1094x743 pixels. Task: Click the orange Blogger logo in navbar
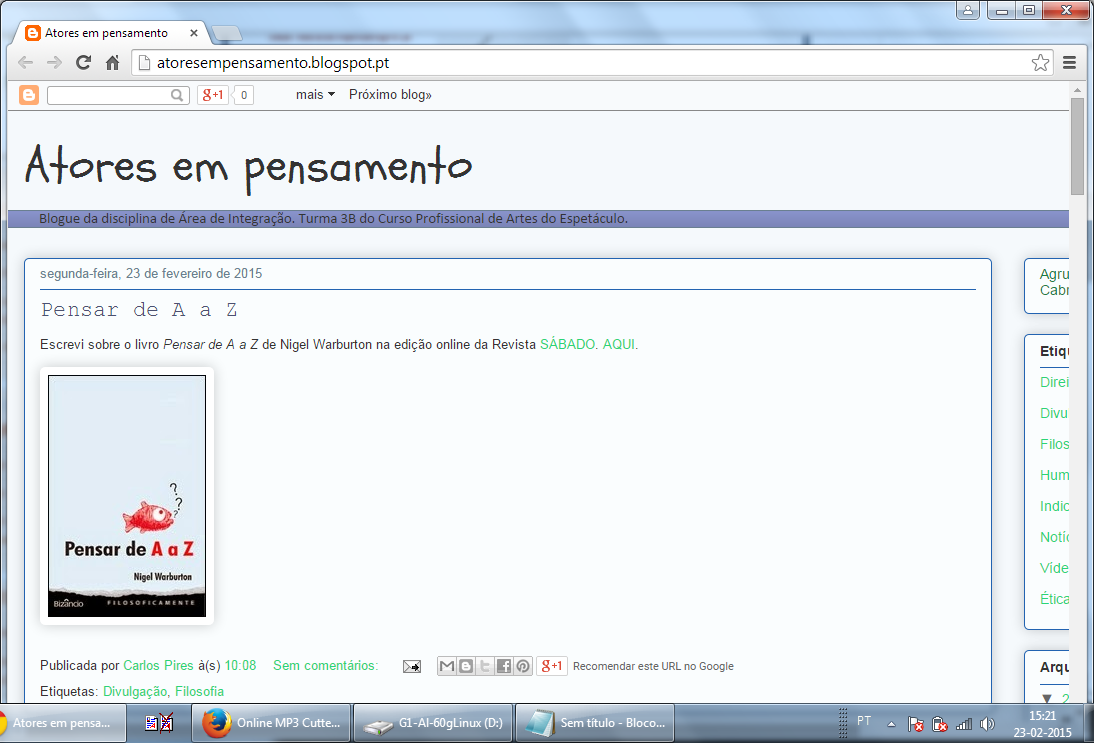29,95
